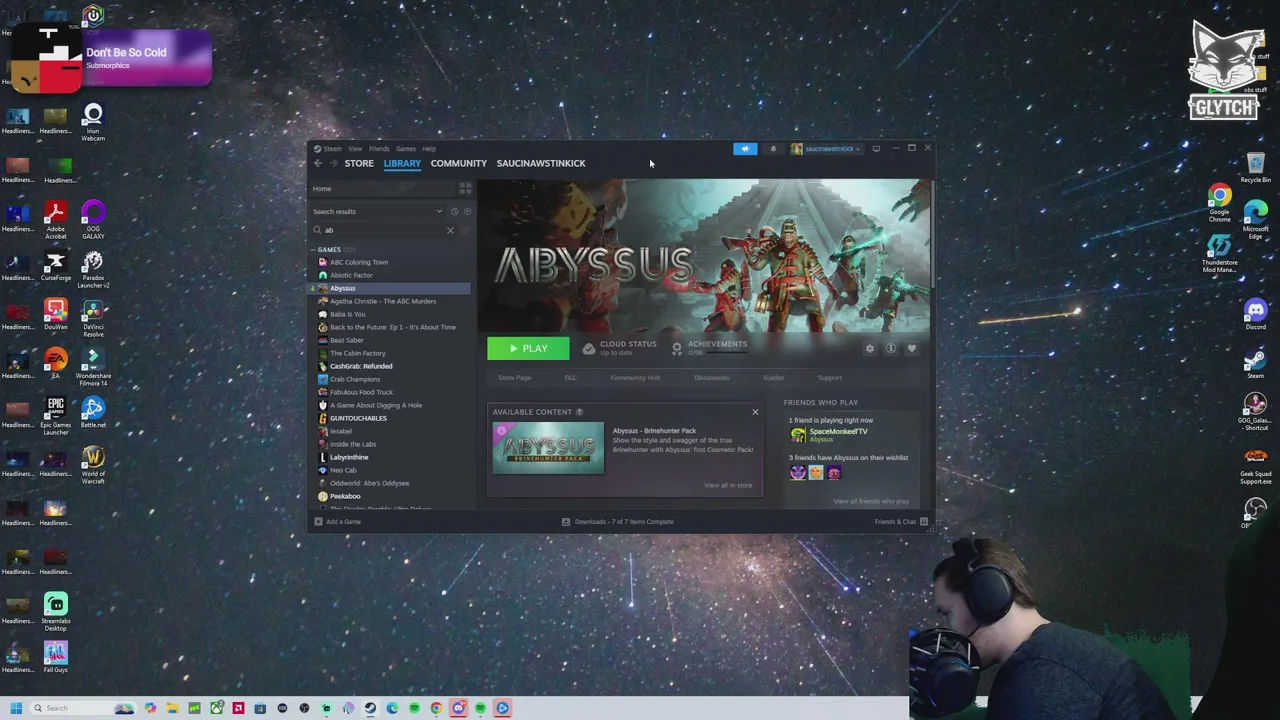Open the Games menu
The width and height of the screenshot is (1280, 720).
click(x=405, y=149)
